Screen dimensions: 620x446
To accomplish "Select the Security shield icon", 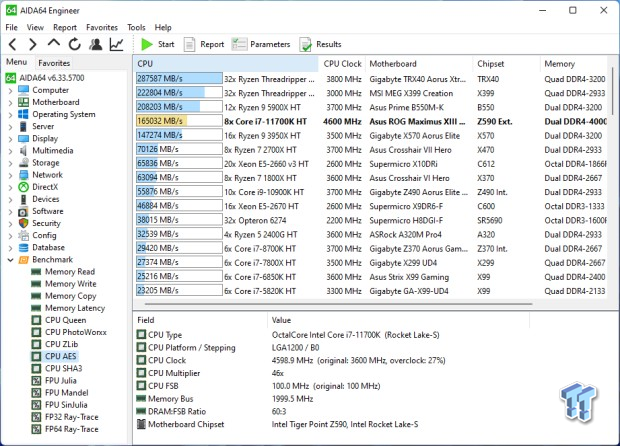I will point(24,223).
